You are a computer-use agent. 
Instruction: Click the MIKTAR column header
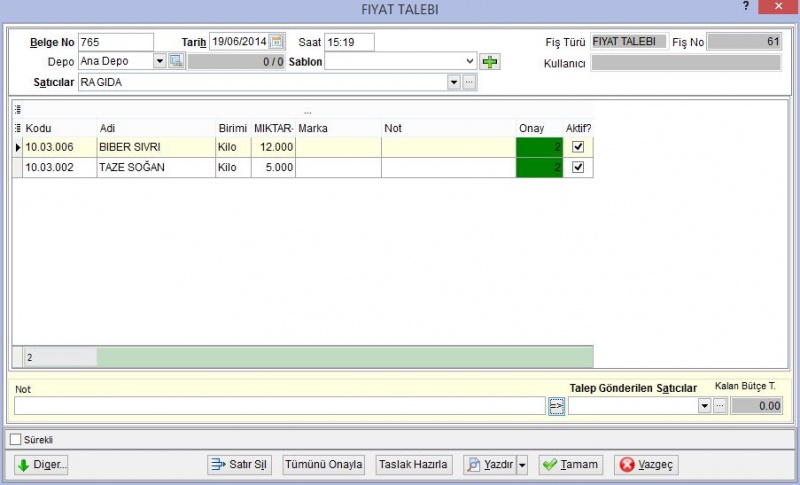(x=273, y=128)
